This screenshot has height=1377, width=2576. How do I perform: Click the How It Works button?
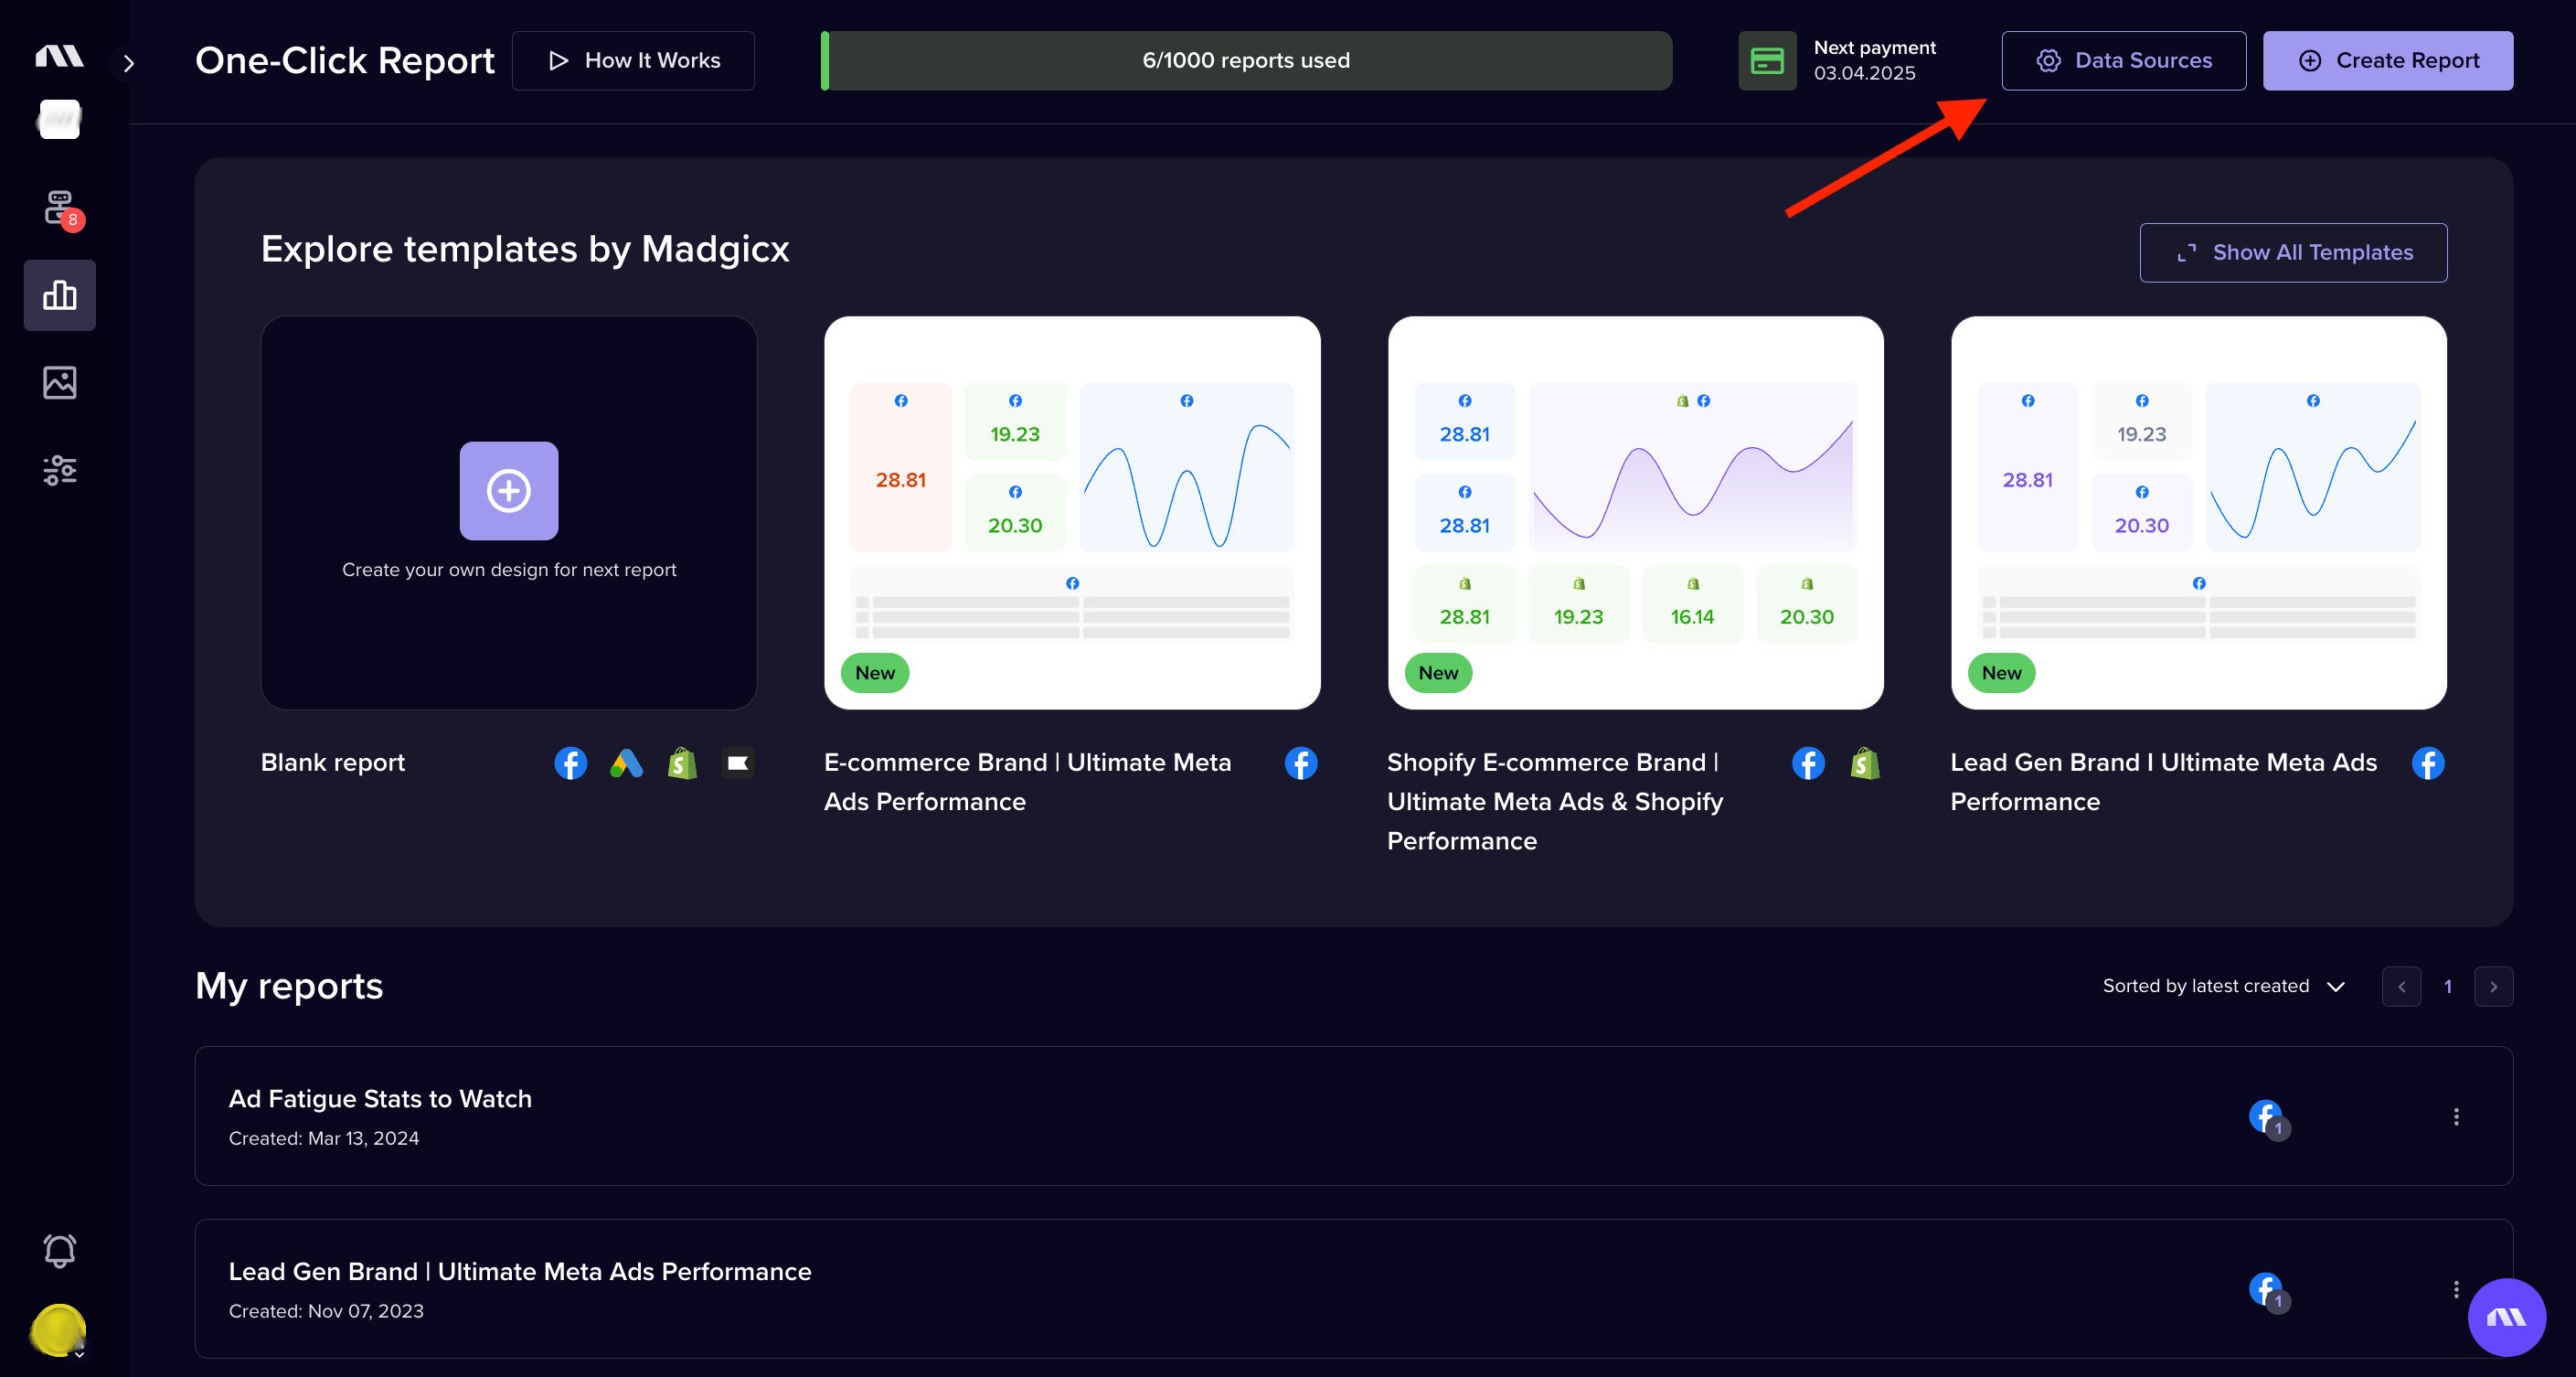pyautogui.click(x=633, y=61)
